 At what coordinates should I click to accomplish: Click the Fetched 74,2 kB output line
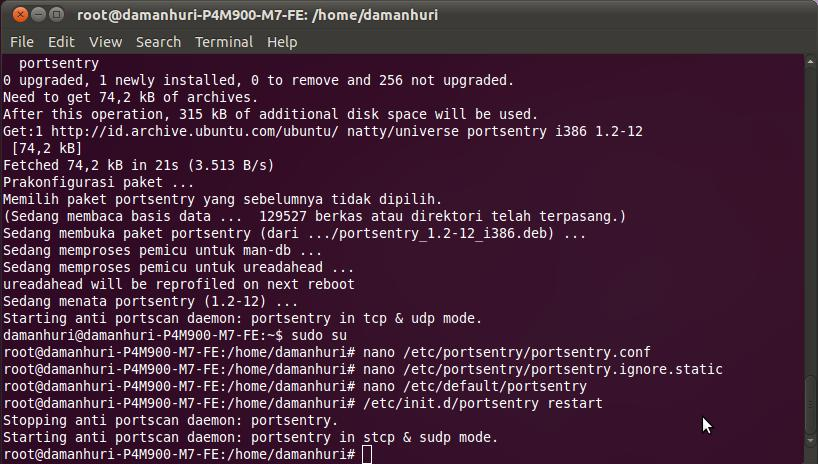tap(138, 165)
